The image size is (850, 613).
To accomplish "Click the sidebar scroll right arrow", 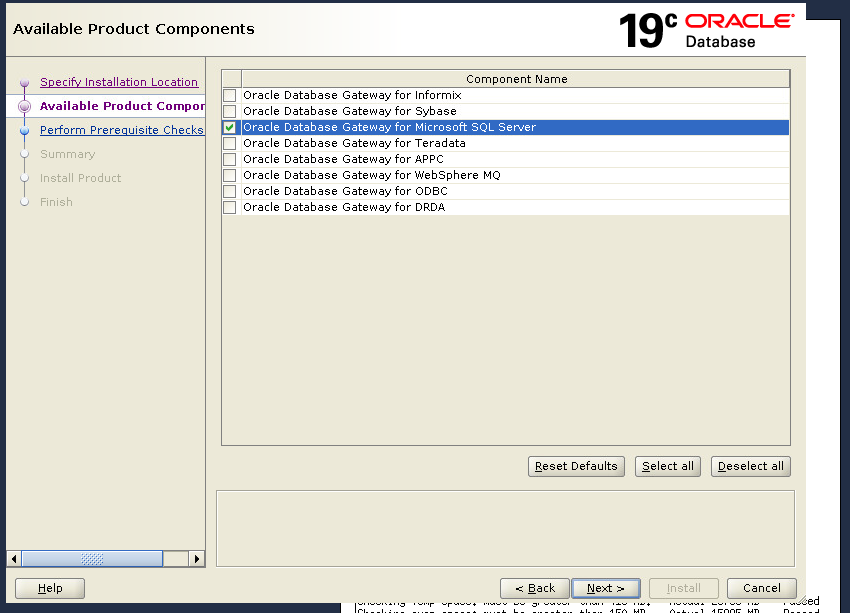I will point(197,558).
